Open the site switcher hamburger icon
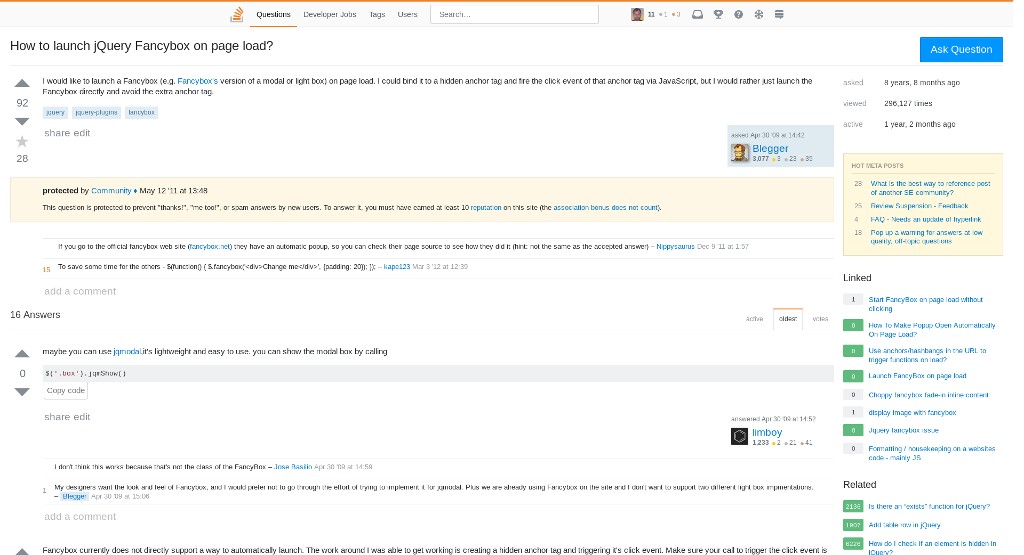This screenshot has height=555, width=1024. [779, 14]
